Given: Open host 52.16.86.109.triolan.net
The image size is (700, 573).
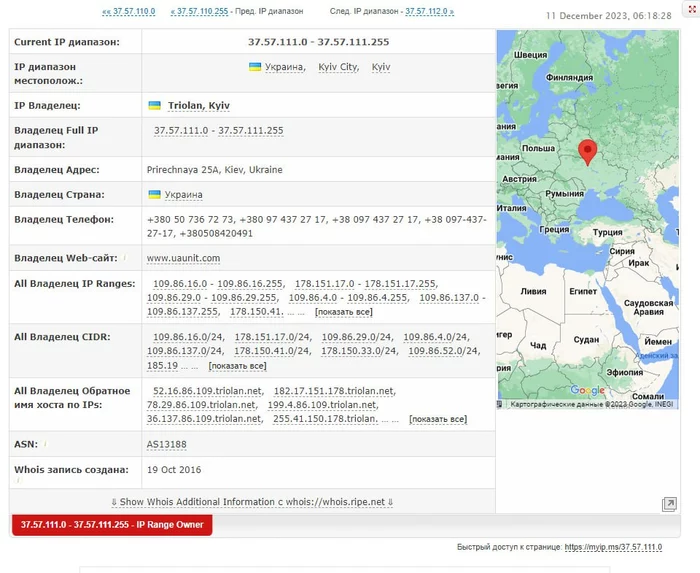Looking at the screenshot, I should [x=208, y=391].
